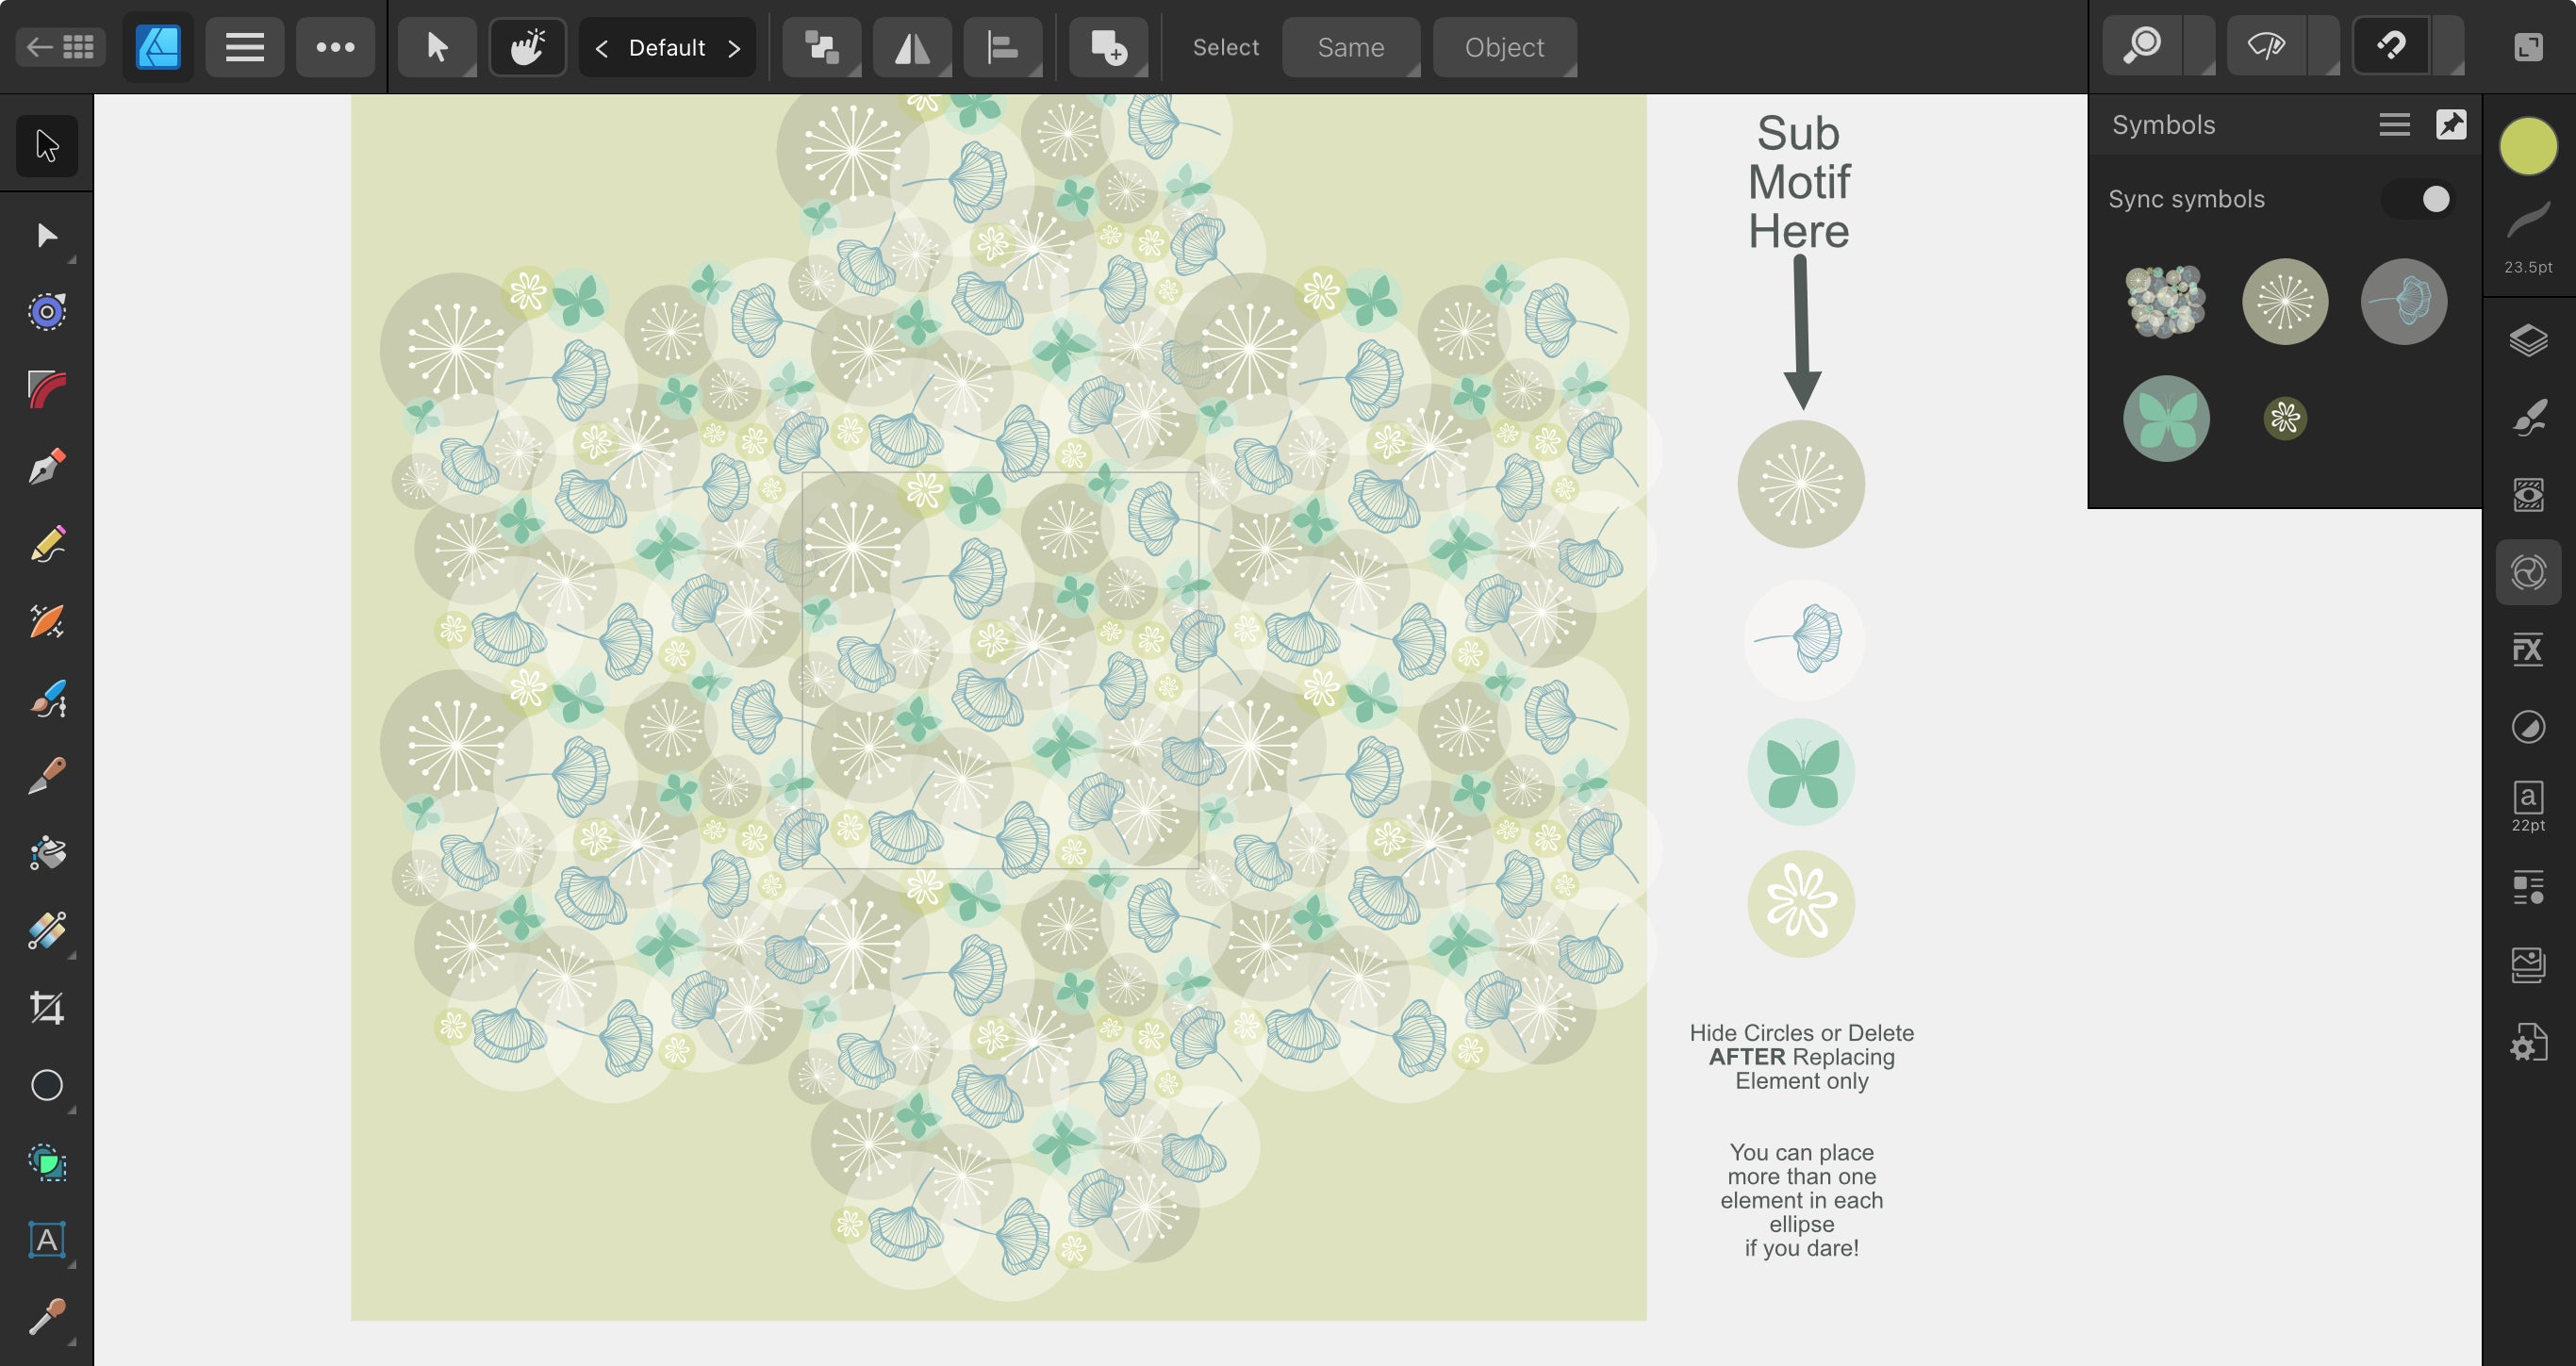Open the Layers studio panel
Screen dimensions: 2576x1366
click(2527, 340)
